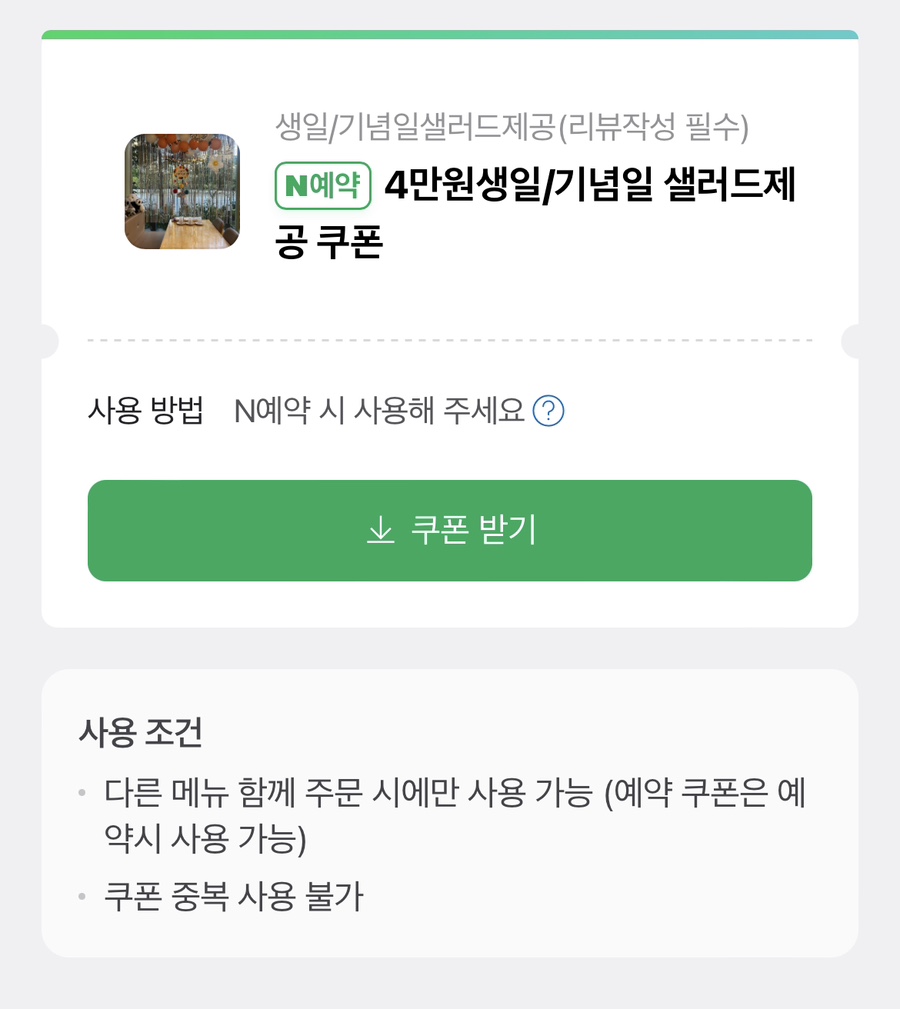Click the 약시 사용 가능) wrapped line
The image size is (900, 1009).
(x=205, y=840)
